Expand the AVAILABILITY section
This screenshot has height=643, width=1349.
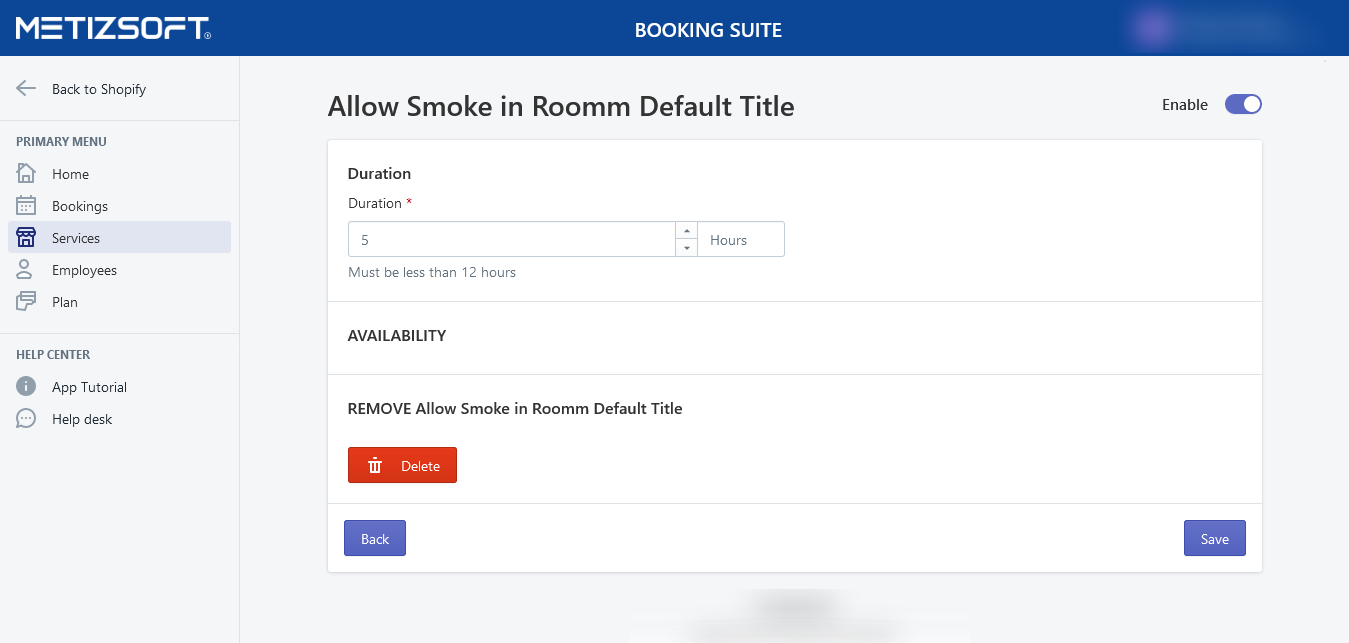pos(396,336)
